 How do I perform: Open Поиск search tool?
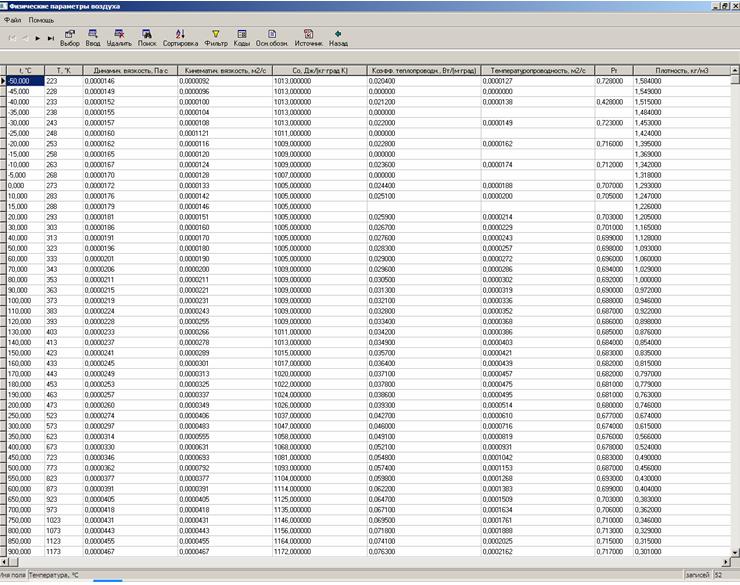(x=147, y=37)
